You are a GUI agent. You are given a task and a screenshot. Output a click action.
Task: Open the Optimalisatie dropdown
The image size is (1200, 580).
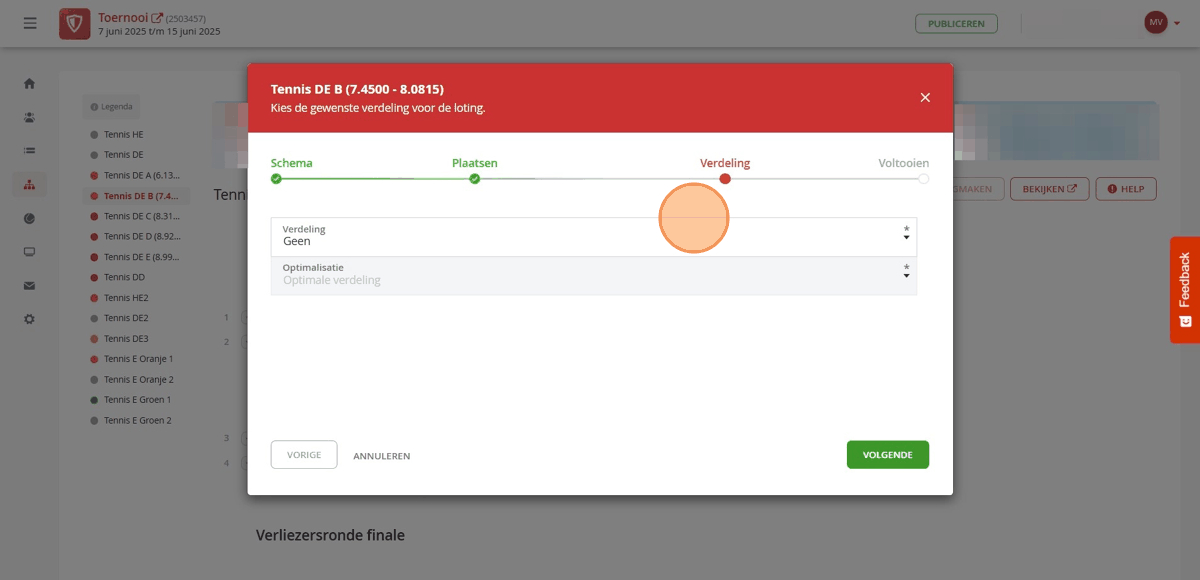coord(594,275)
